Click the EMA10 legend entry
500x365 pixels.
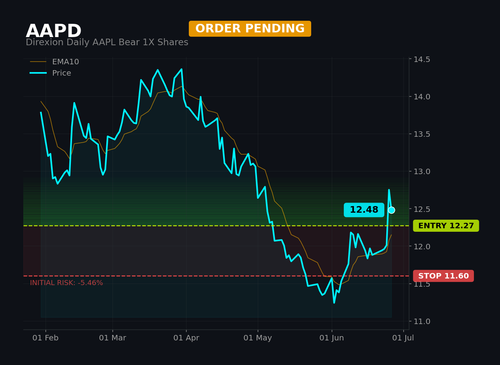(54, 62)
